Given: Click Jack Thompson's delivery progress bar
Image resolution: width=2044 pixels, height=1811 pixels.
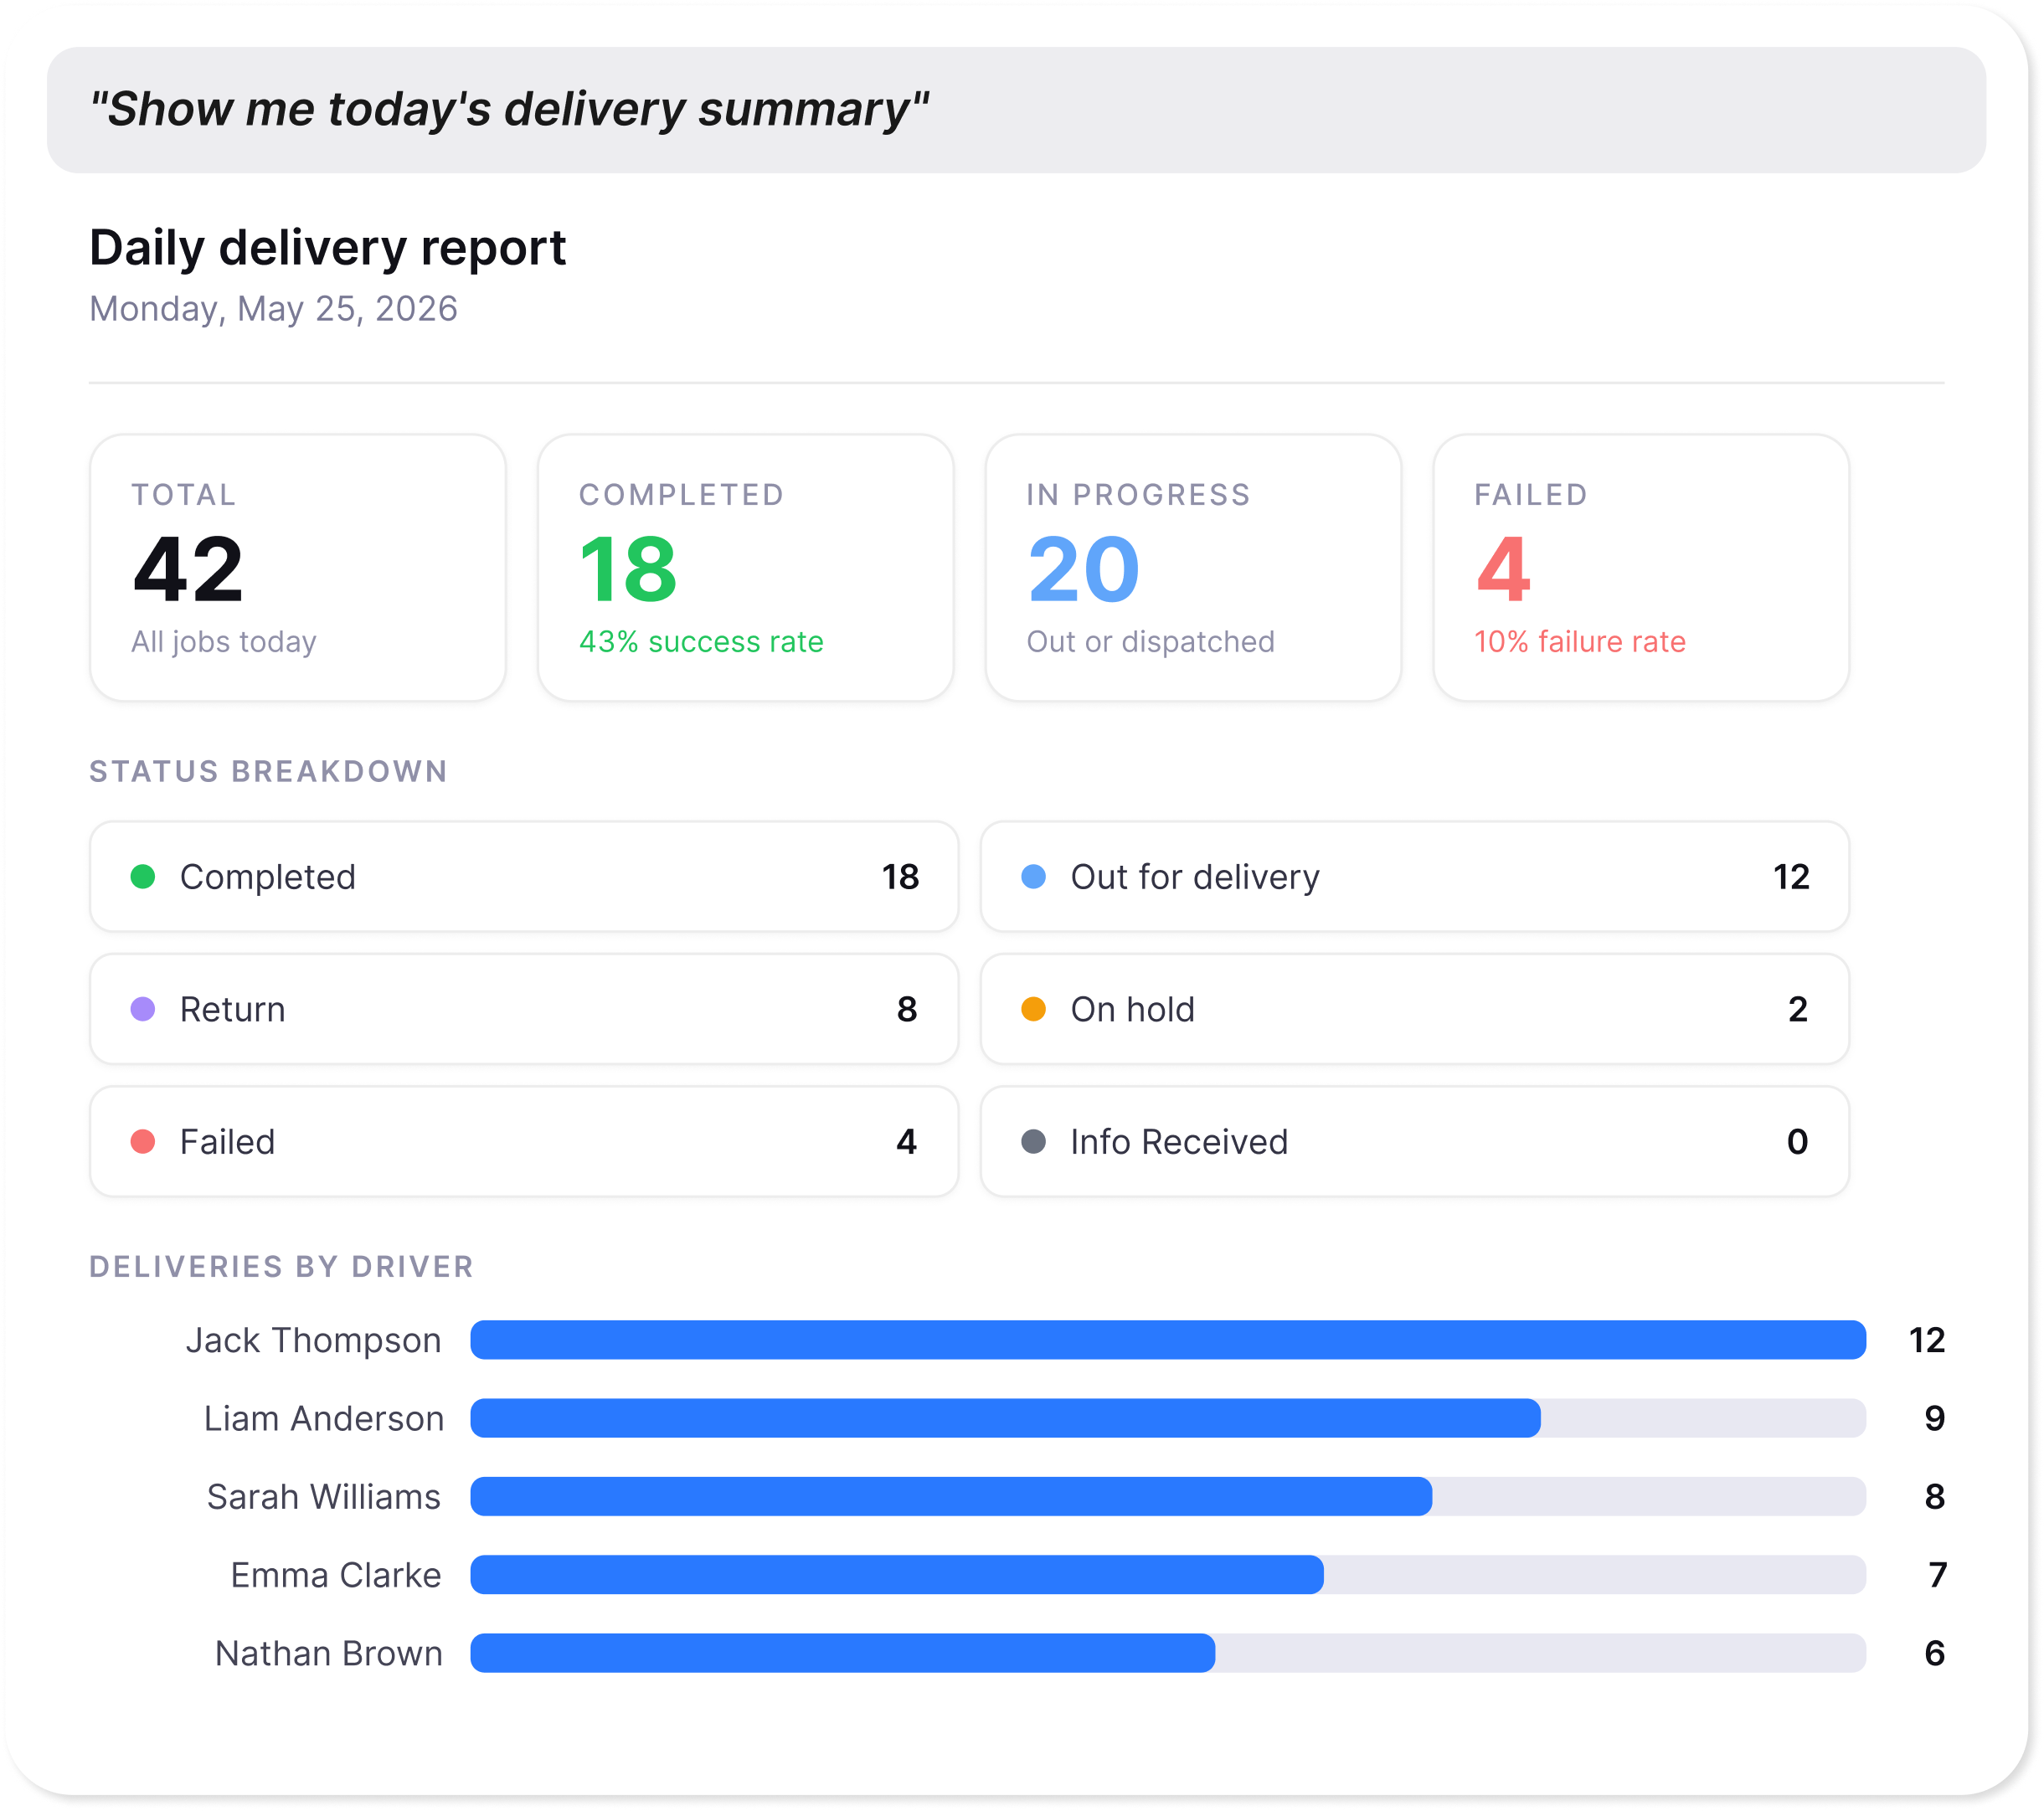Looking at the screenshot, I should (1168, 1340).
